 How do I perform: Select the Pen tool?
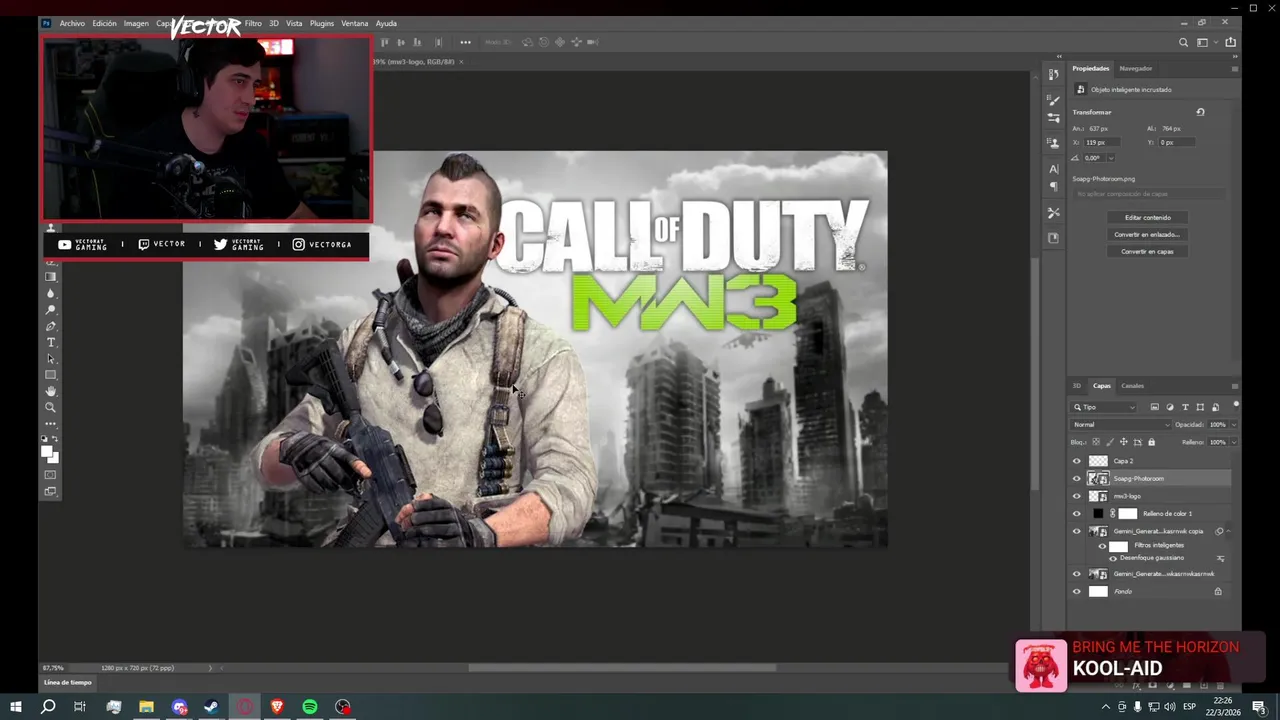[x=51, y=326]
